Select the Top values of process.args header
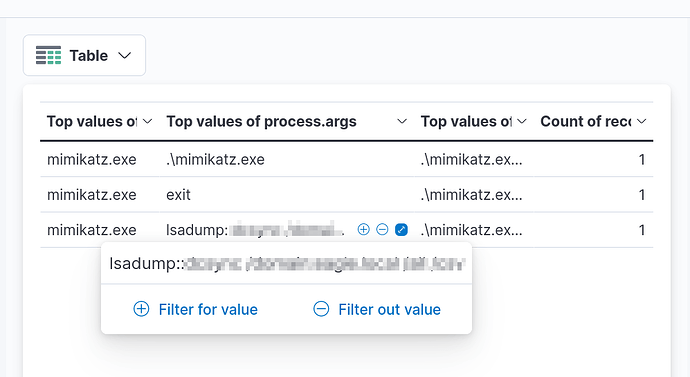 (x=261, y=121)
